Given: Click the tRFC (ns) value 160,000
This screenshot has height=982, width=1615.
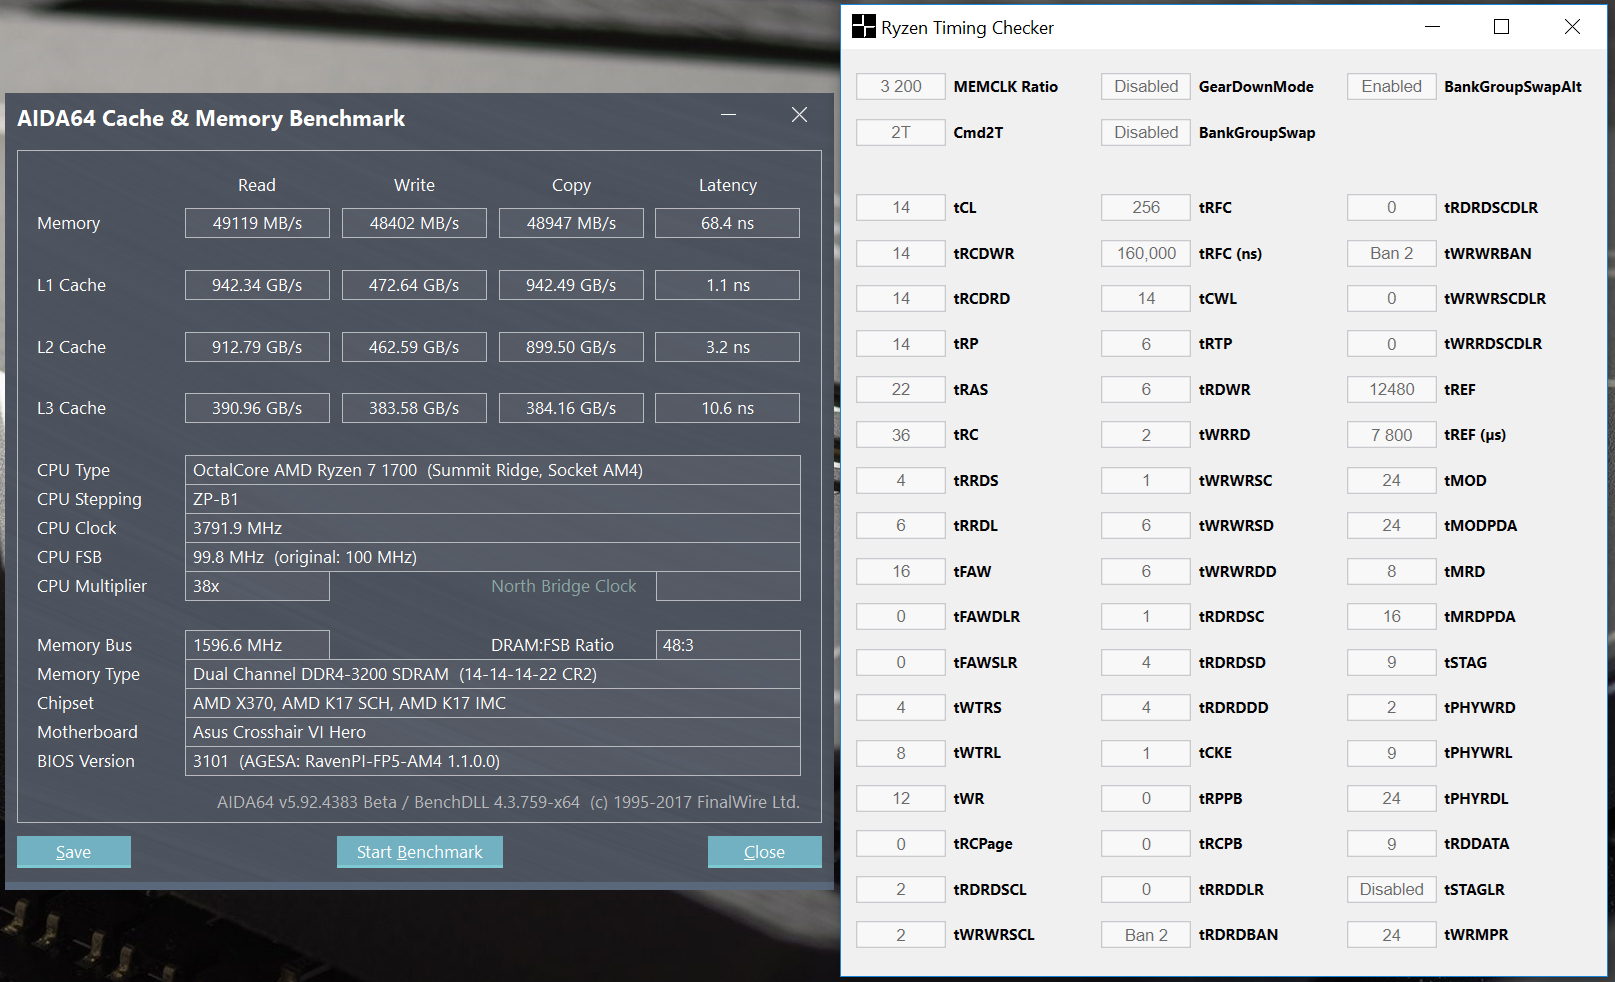Looking at the screenshot, I should coord(1146,253).
